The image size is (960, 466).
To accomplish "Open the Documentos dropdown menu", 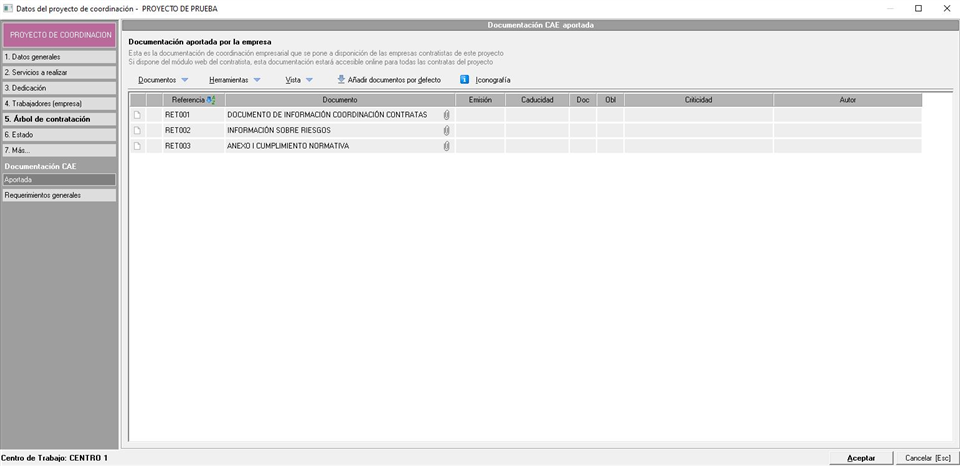I will tap(163, 80).
